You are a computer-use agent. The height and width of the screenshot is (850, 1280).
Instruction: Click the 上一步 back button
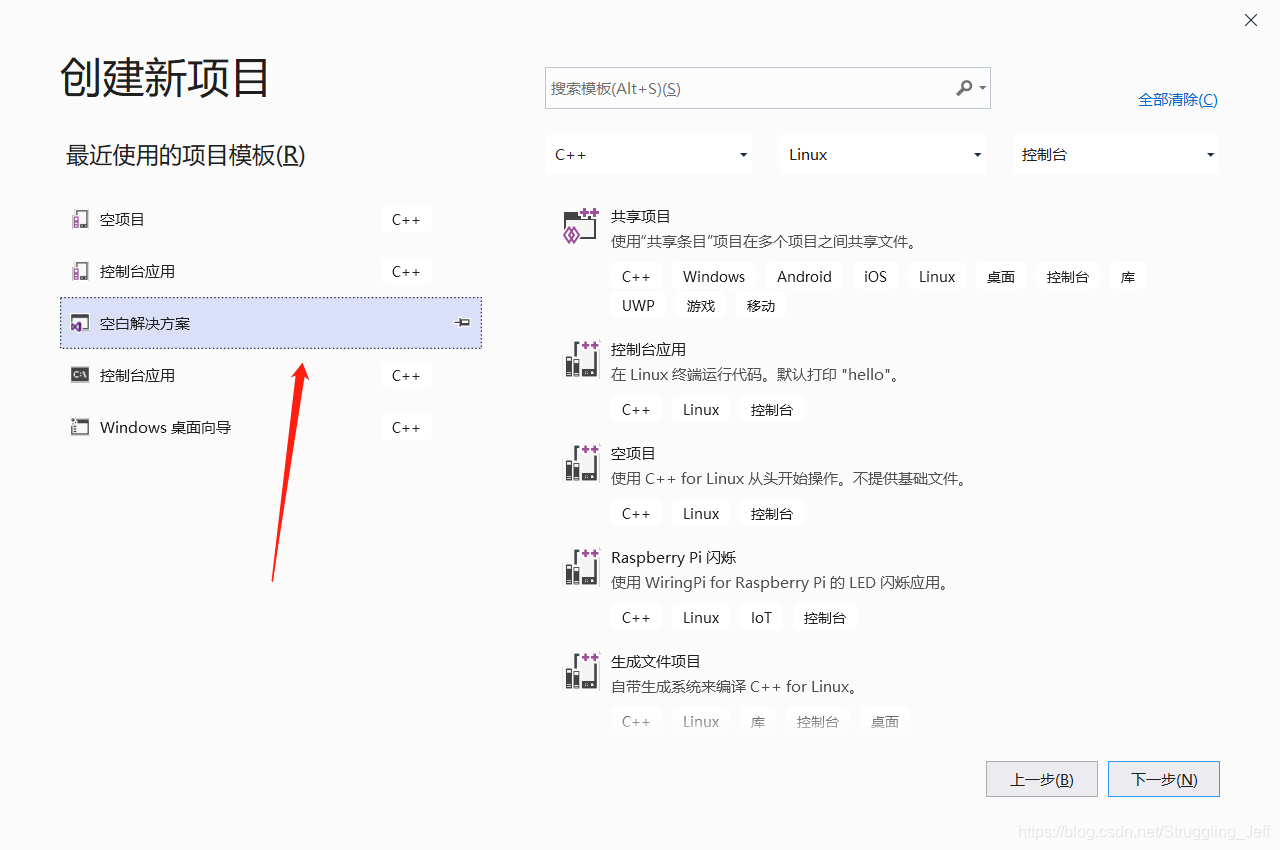[1042, 779]
